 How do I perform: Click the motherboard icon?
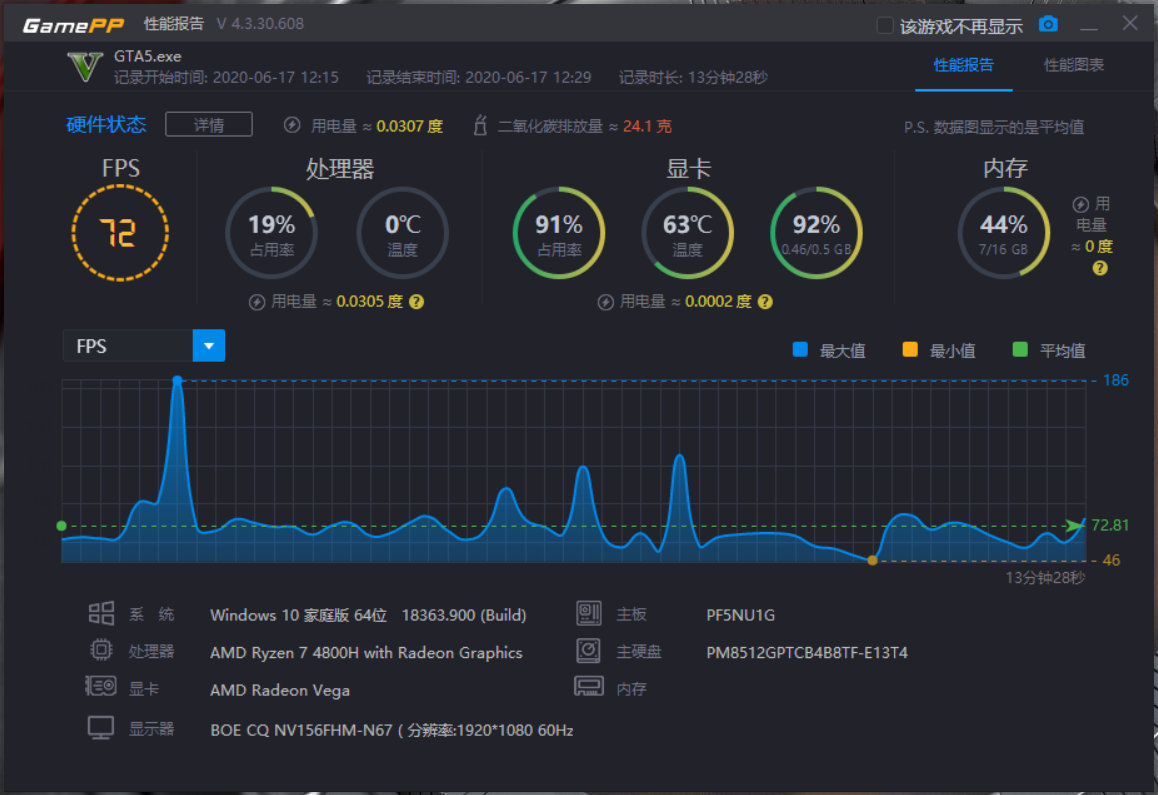tap(589, 613)
